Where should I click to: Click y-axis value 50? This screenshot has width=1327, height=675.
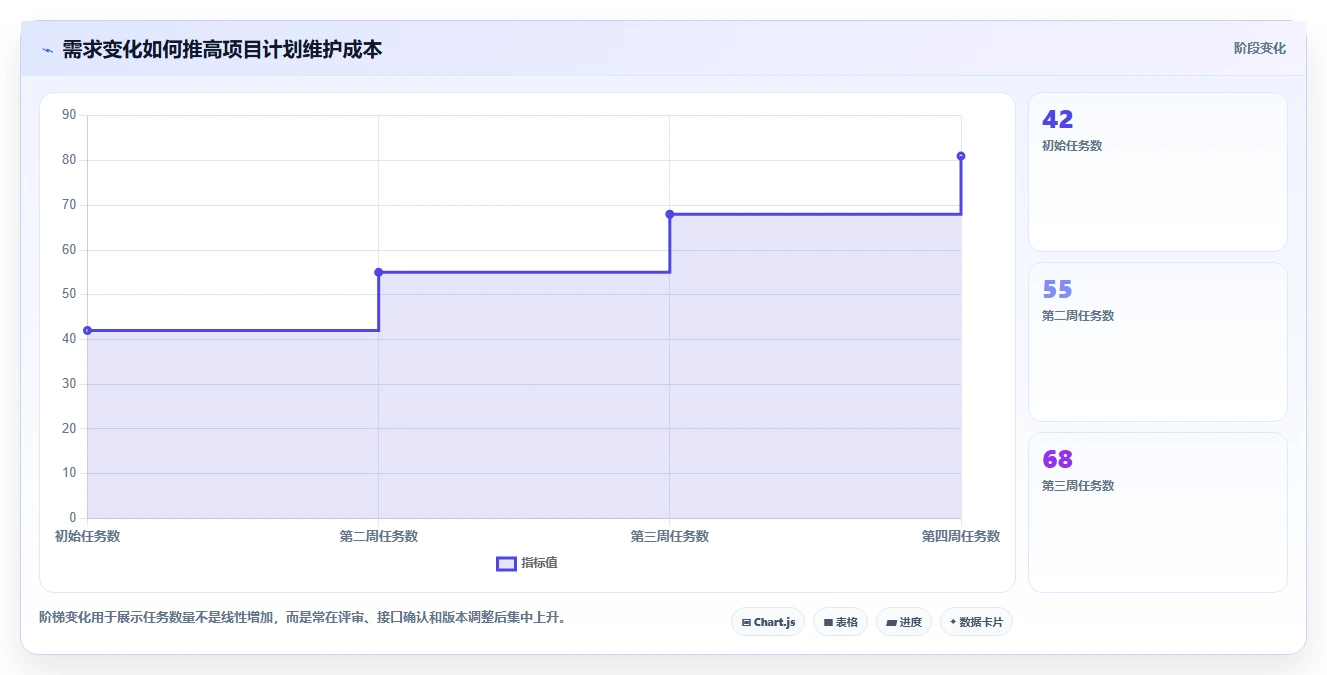pos(69,294)
